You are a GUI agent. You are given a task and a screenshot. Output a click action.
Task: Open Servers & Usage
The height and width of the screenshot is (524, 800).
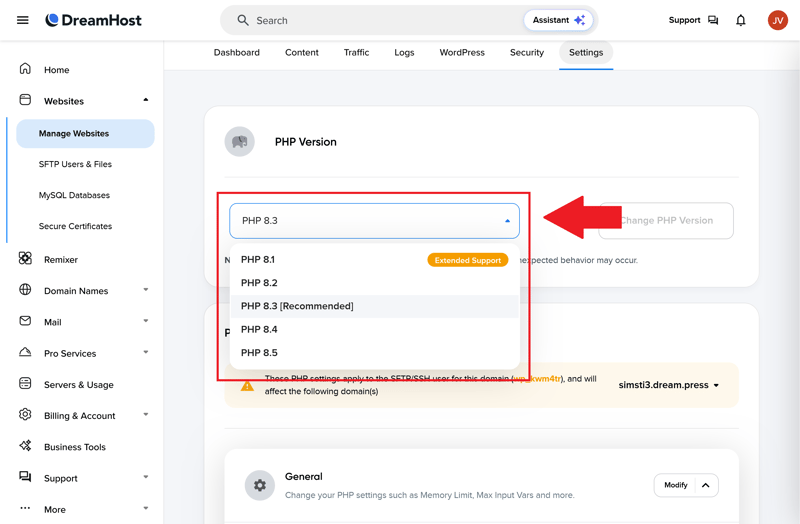pos(79,385)
